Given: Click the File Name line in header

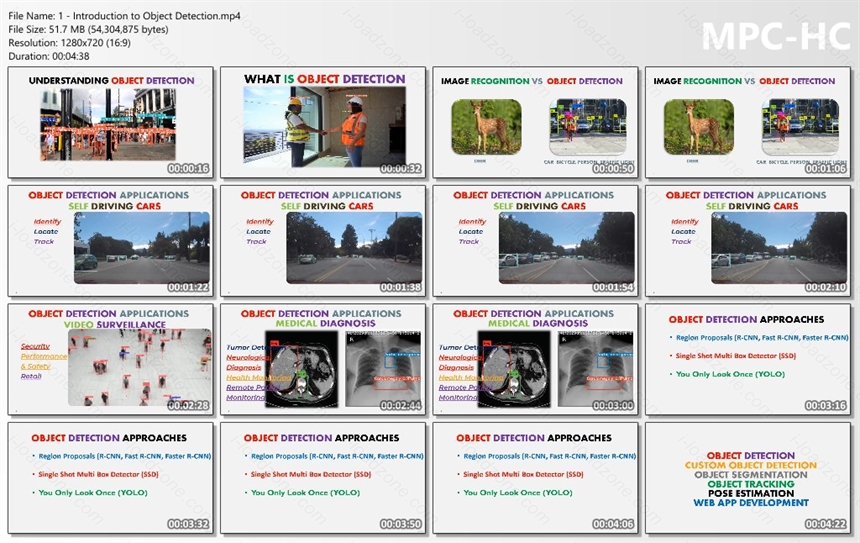Looking at the screenshot, I should pos(125,16).
